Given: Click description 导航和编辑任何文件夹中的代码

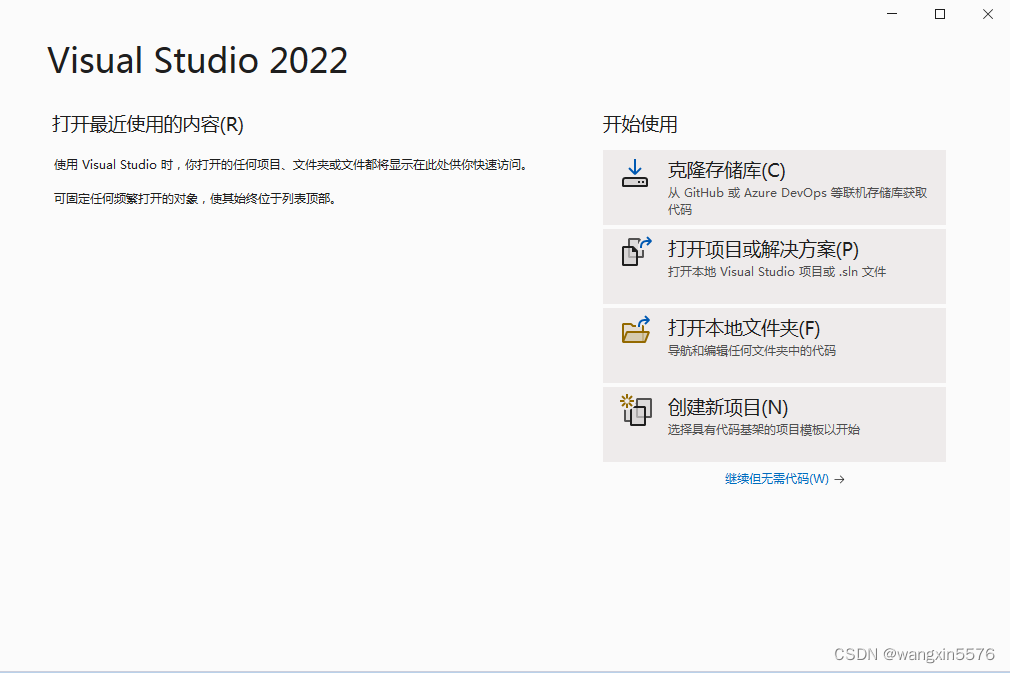Looking at the screenshot, I should [x=752, y=351].
